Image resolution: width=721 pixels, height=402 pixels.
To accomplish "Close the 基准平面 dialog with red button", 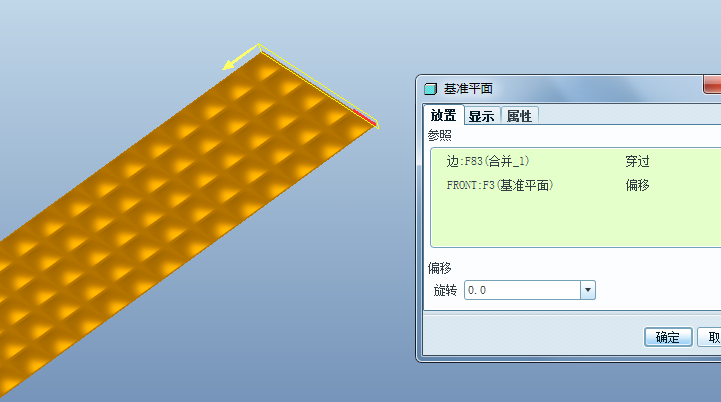I will [713, 85].
